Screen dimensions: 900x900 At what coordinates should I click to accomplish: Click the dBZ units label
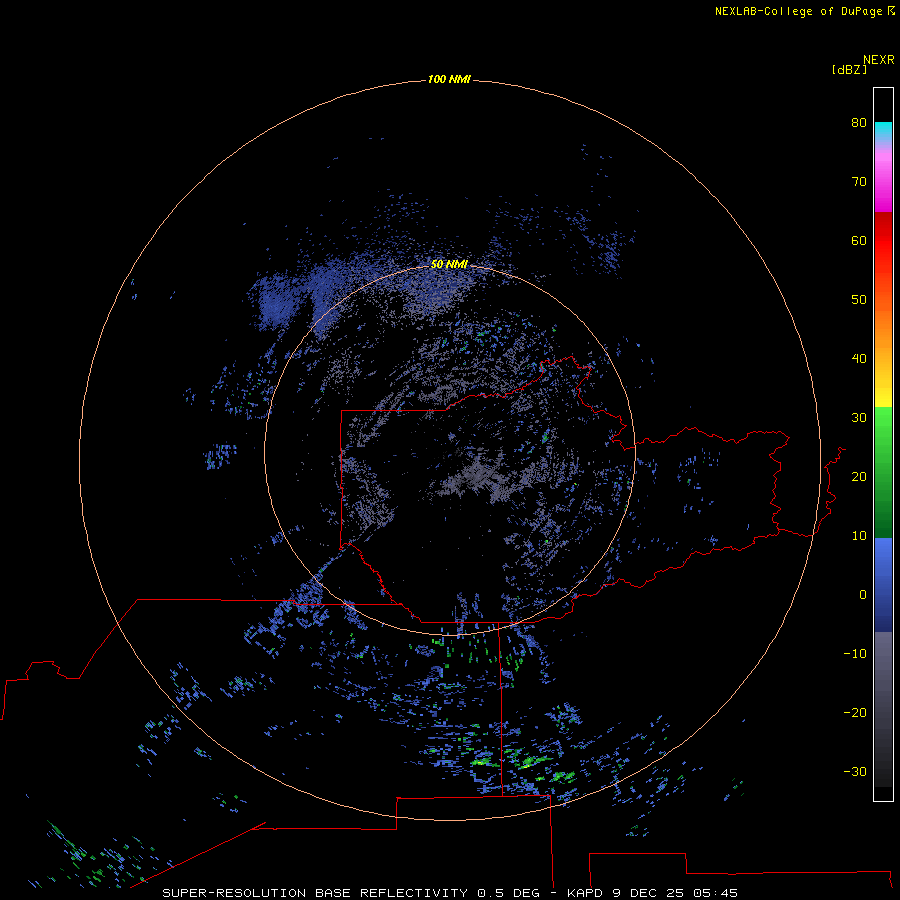click(x=849, y=69)
